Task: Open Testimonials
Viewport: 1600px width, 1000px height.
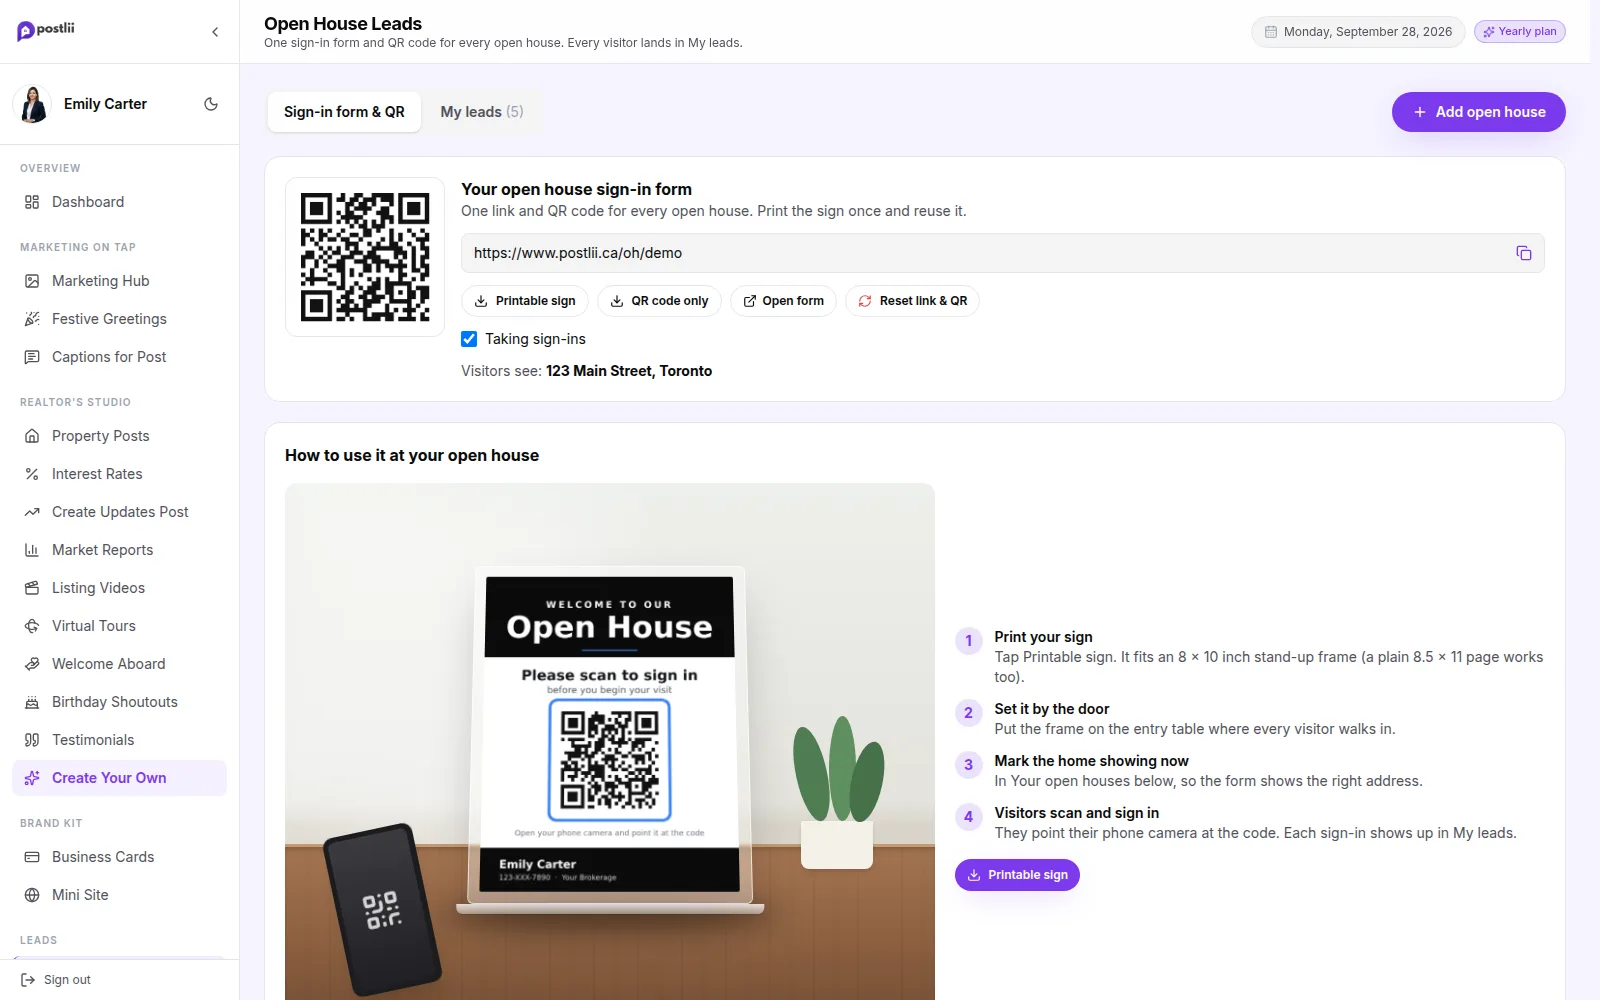Action: 119,740
